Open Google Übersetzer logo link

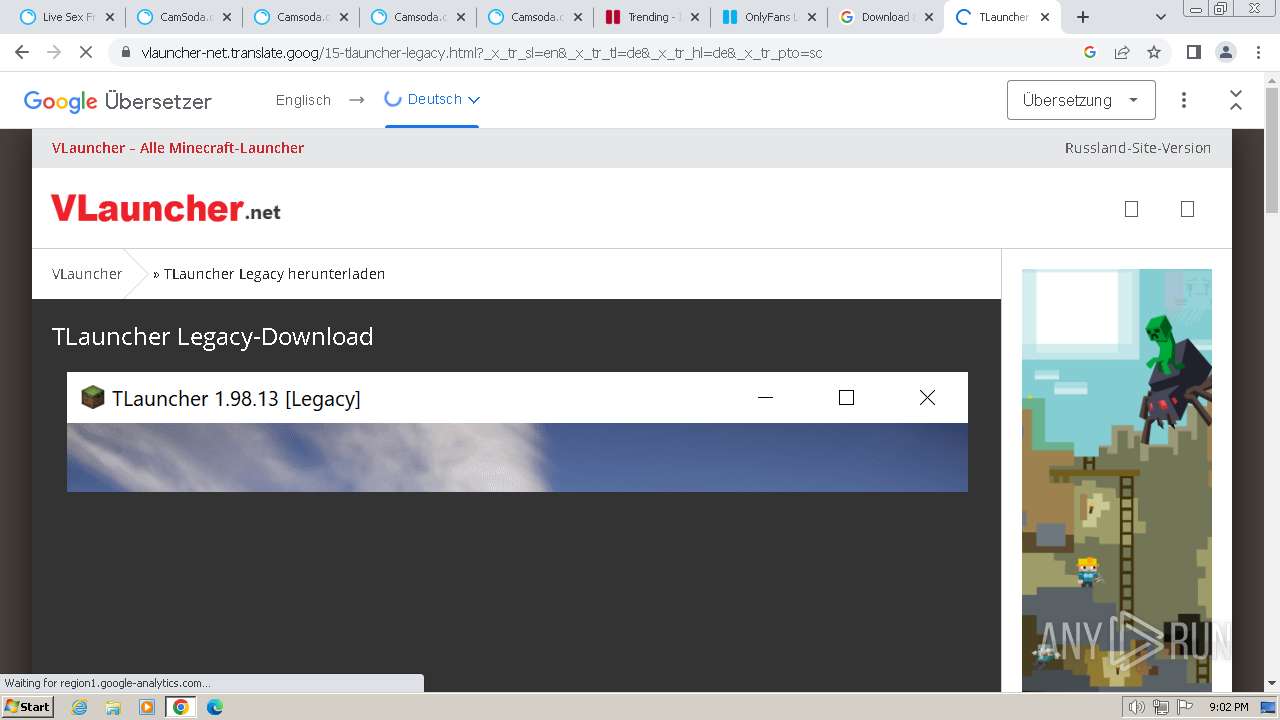coord(118,101)
